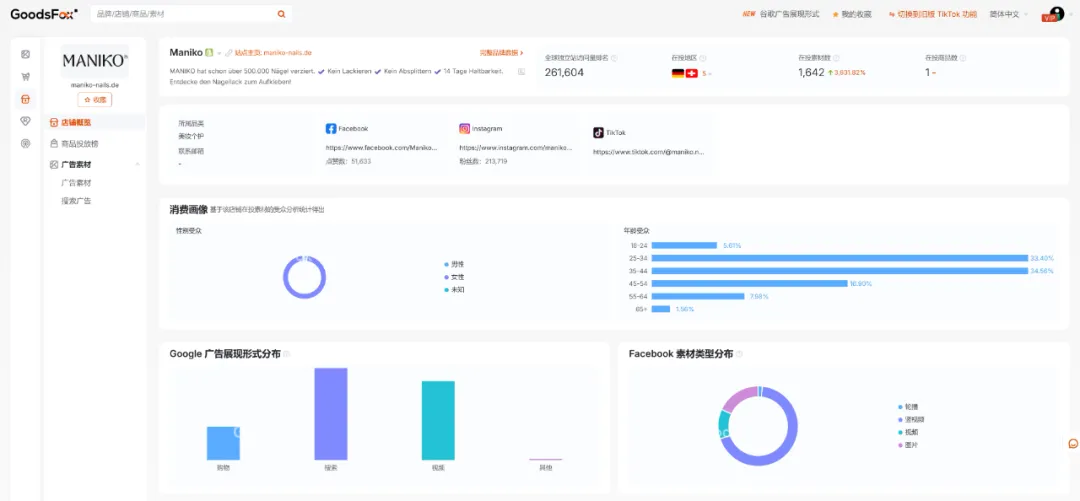The height and width of the screenshot is (501, 1080).
Task: Click the Shopify badge next to Maniko
Action: point(209,52)
